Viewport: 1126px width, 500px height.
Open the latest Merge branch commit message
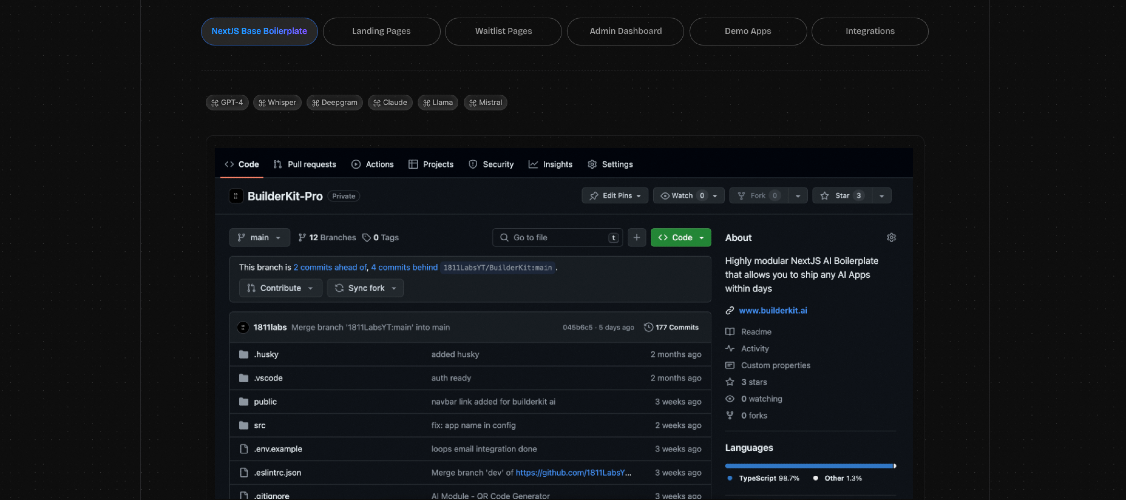tap(371, 328)
